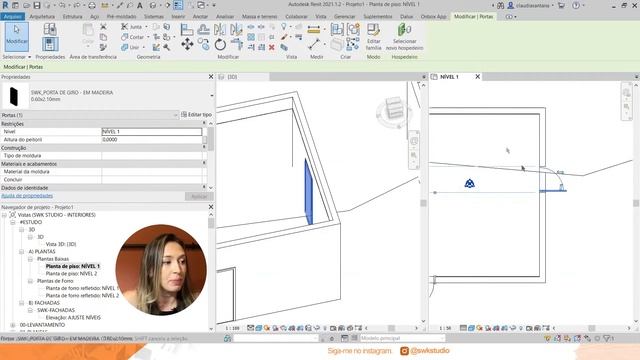Screen dimensions: 640x360
Task: Open the Propriedades de tipo icon
Action: [x=50, y=29]
